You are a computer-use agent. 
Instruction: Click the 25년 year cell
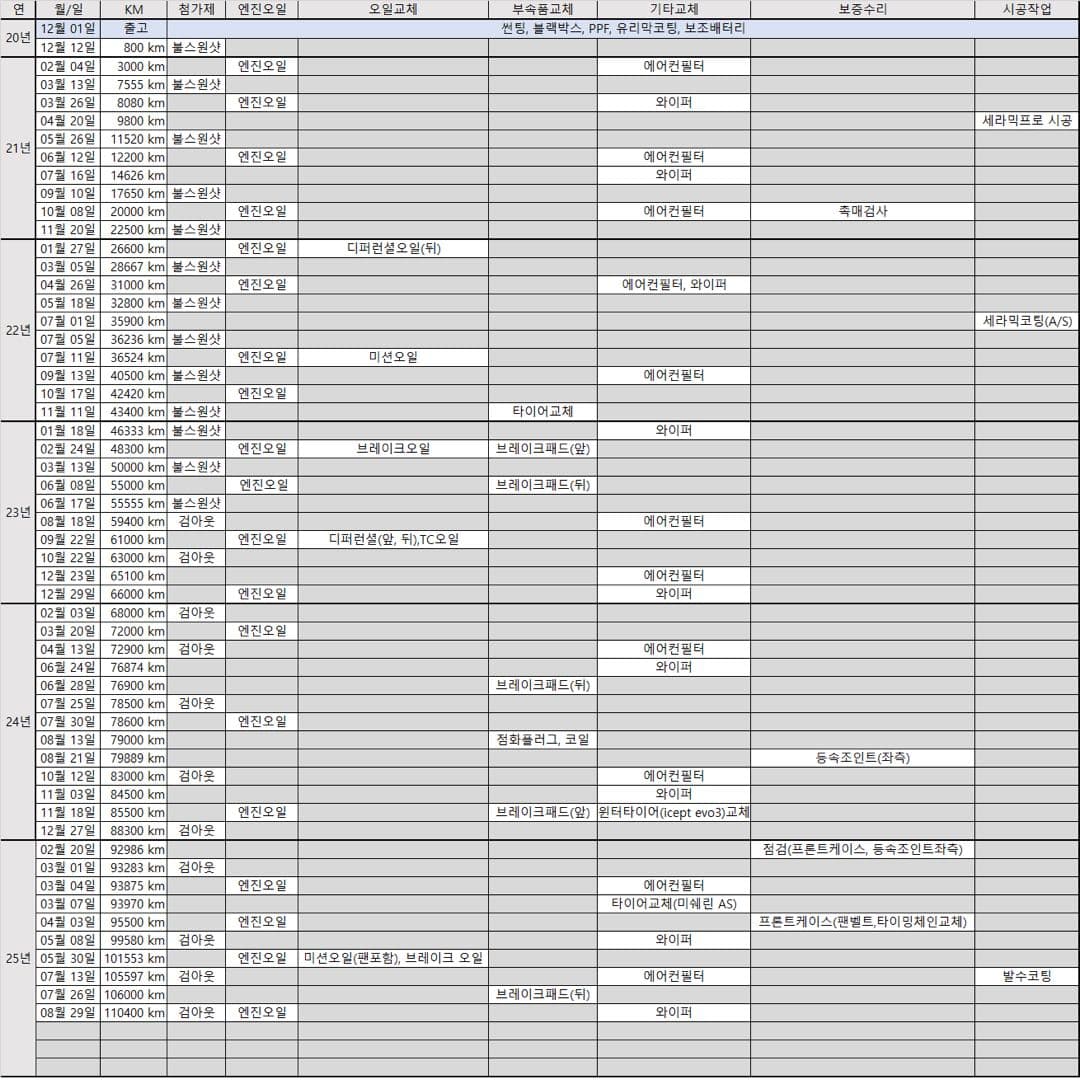(18, 958)
